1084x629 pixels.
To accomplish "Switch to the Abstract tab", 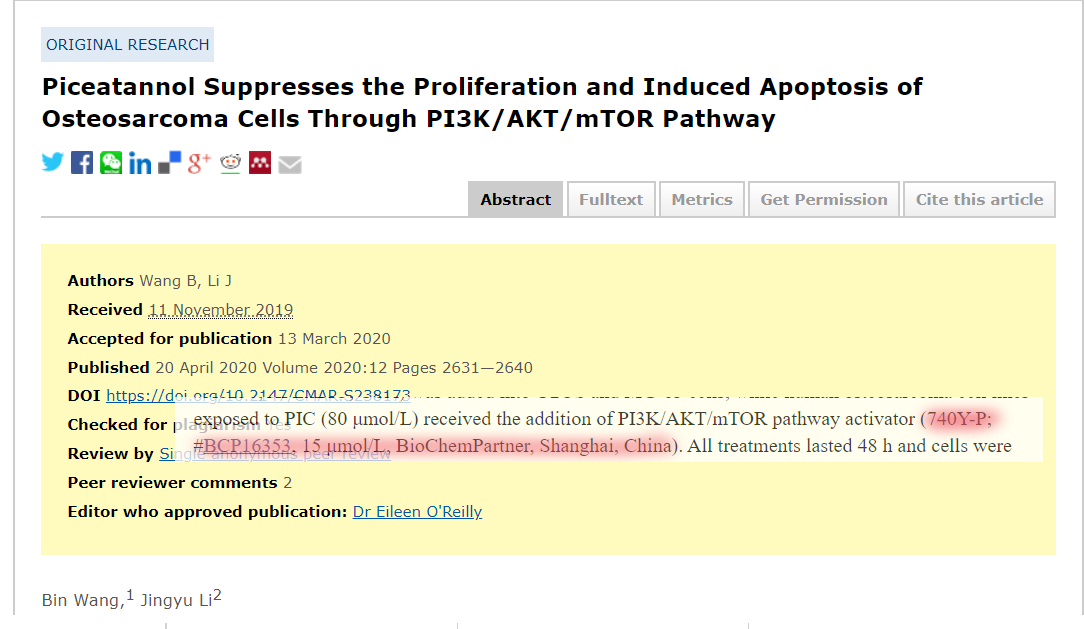I will coord(516,199).
